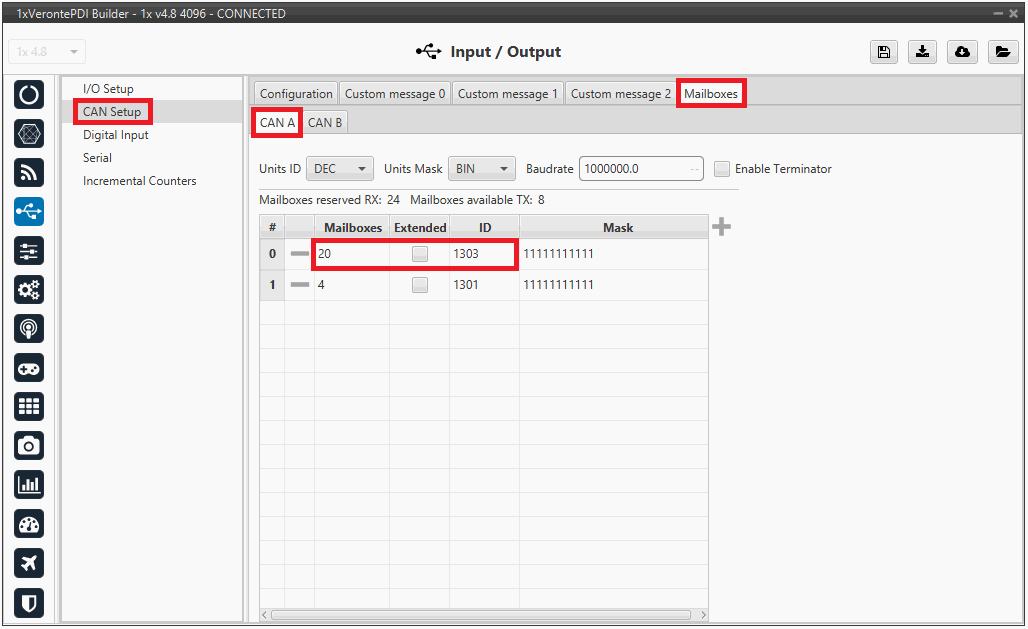This screenshot has width=1028, height=629.
Task: Click the cloud upload icon
Action: pyautogui.click(x=962, y=52)
